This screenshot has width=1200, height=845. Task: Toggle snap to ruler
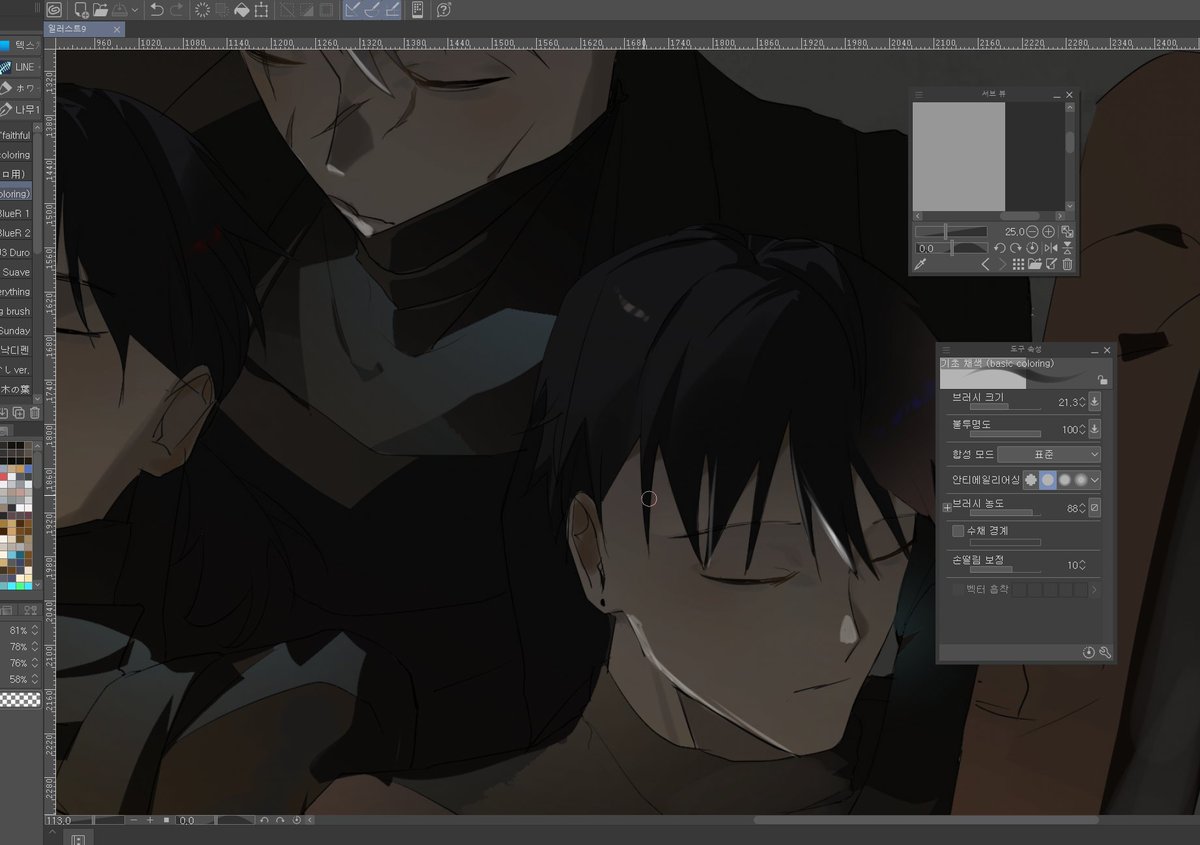353,10
